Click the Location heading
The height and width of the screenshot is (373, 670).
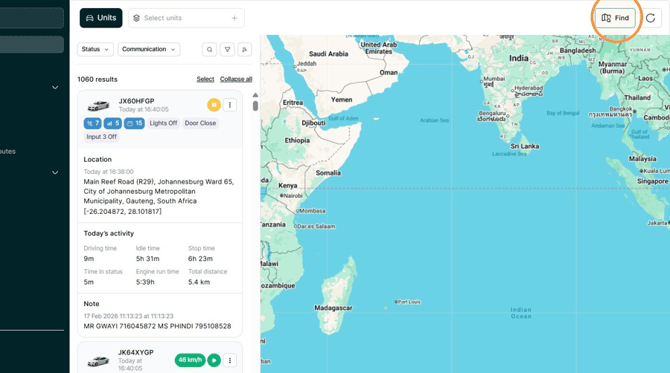[x=97, y=159]
